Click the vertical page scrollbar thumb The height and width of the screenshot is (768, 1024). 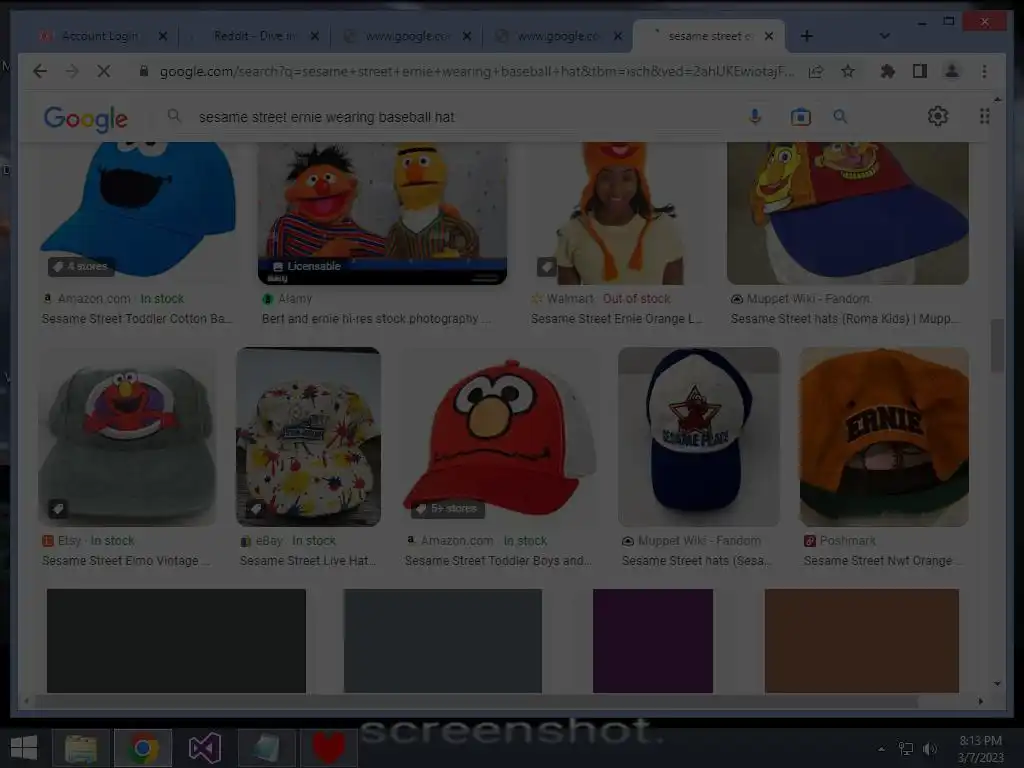997,345
